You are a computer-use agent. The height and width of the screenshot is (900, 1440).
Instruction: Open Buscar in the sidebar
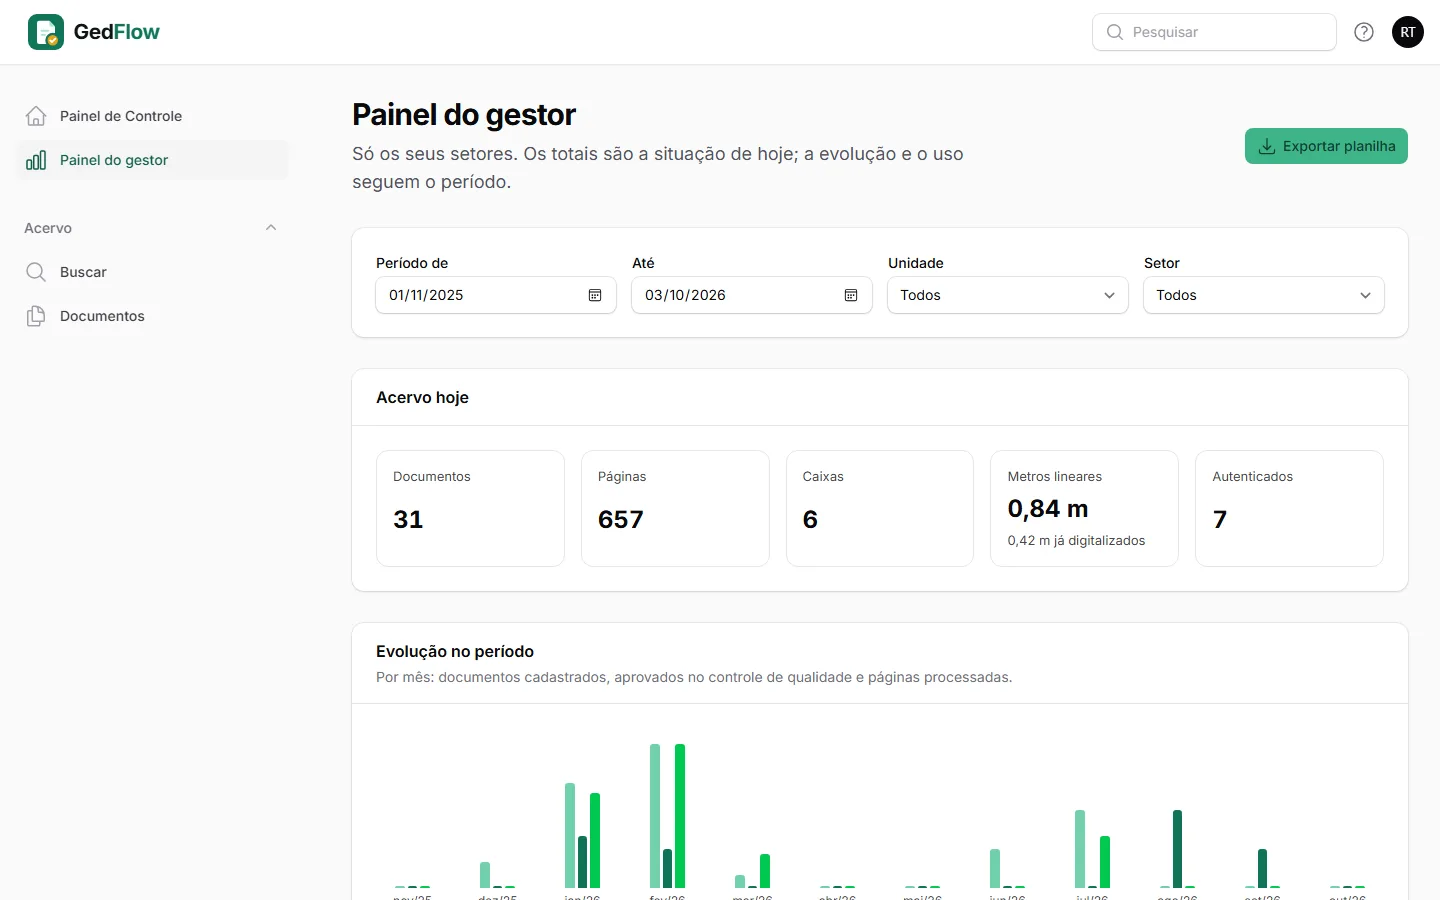152,272
